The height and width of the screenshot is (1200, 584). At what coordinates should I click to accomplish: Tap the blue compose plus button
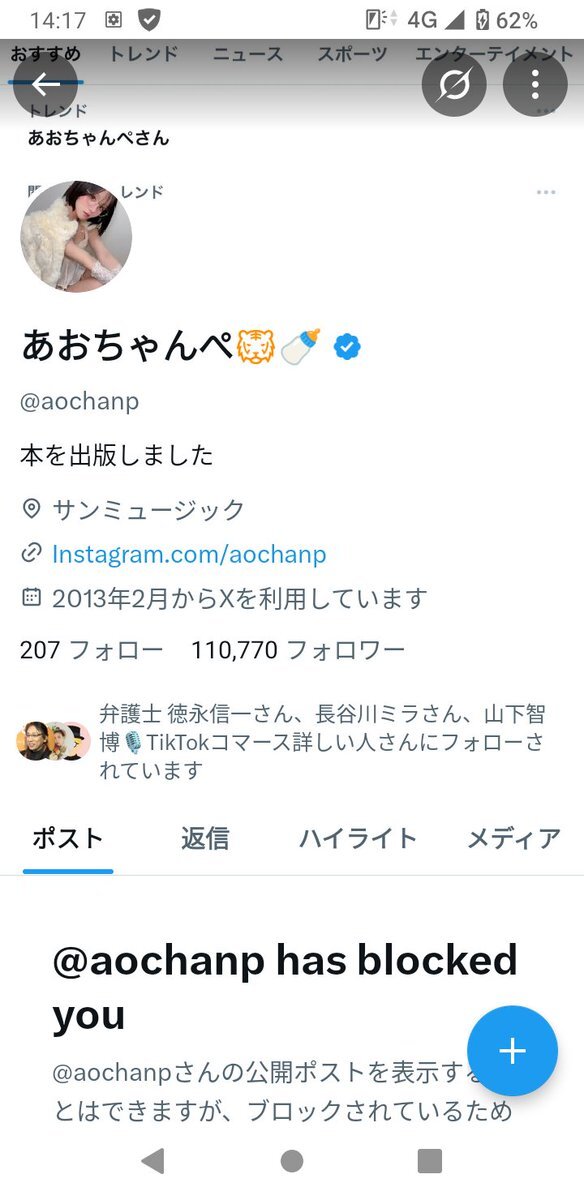pyautogui.click(x=512, y=1051)
